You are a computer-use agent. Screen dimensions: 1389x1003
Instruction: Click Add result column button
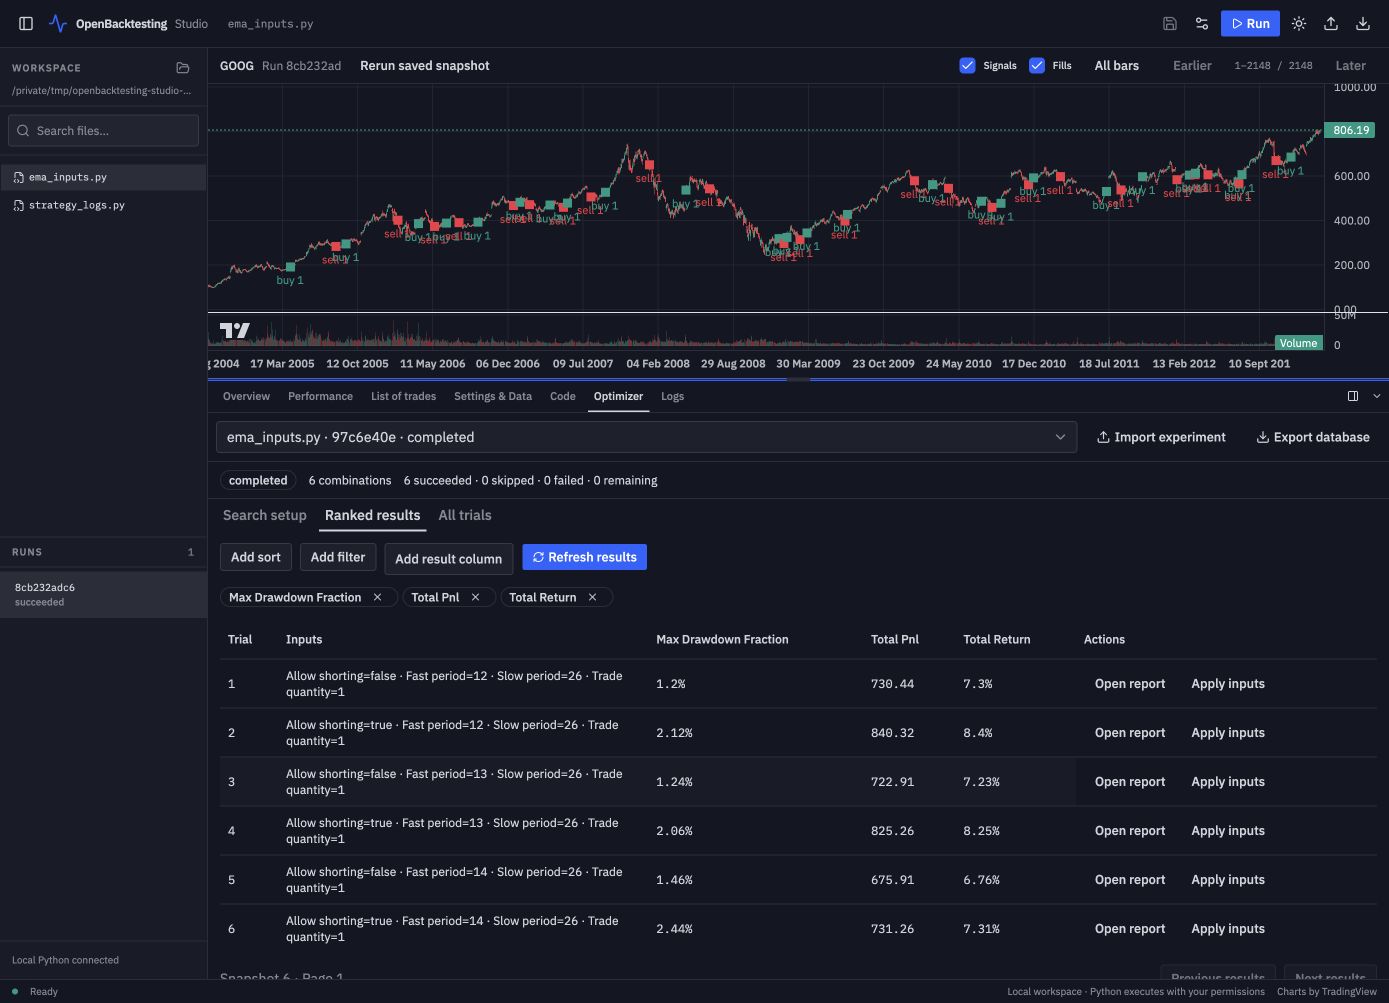click(449, 558)
